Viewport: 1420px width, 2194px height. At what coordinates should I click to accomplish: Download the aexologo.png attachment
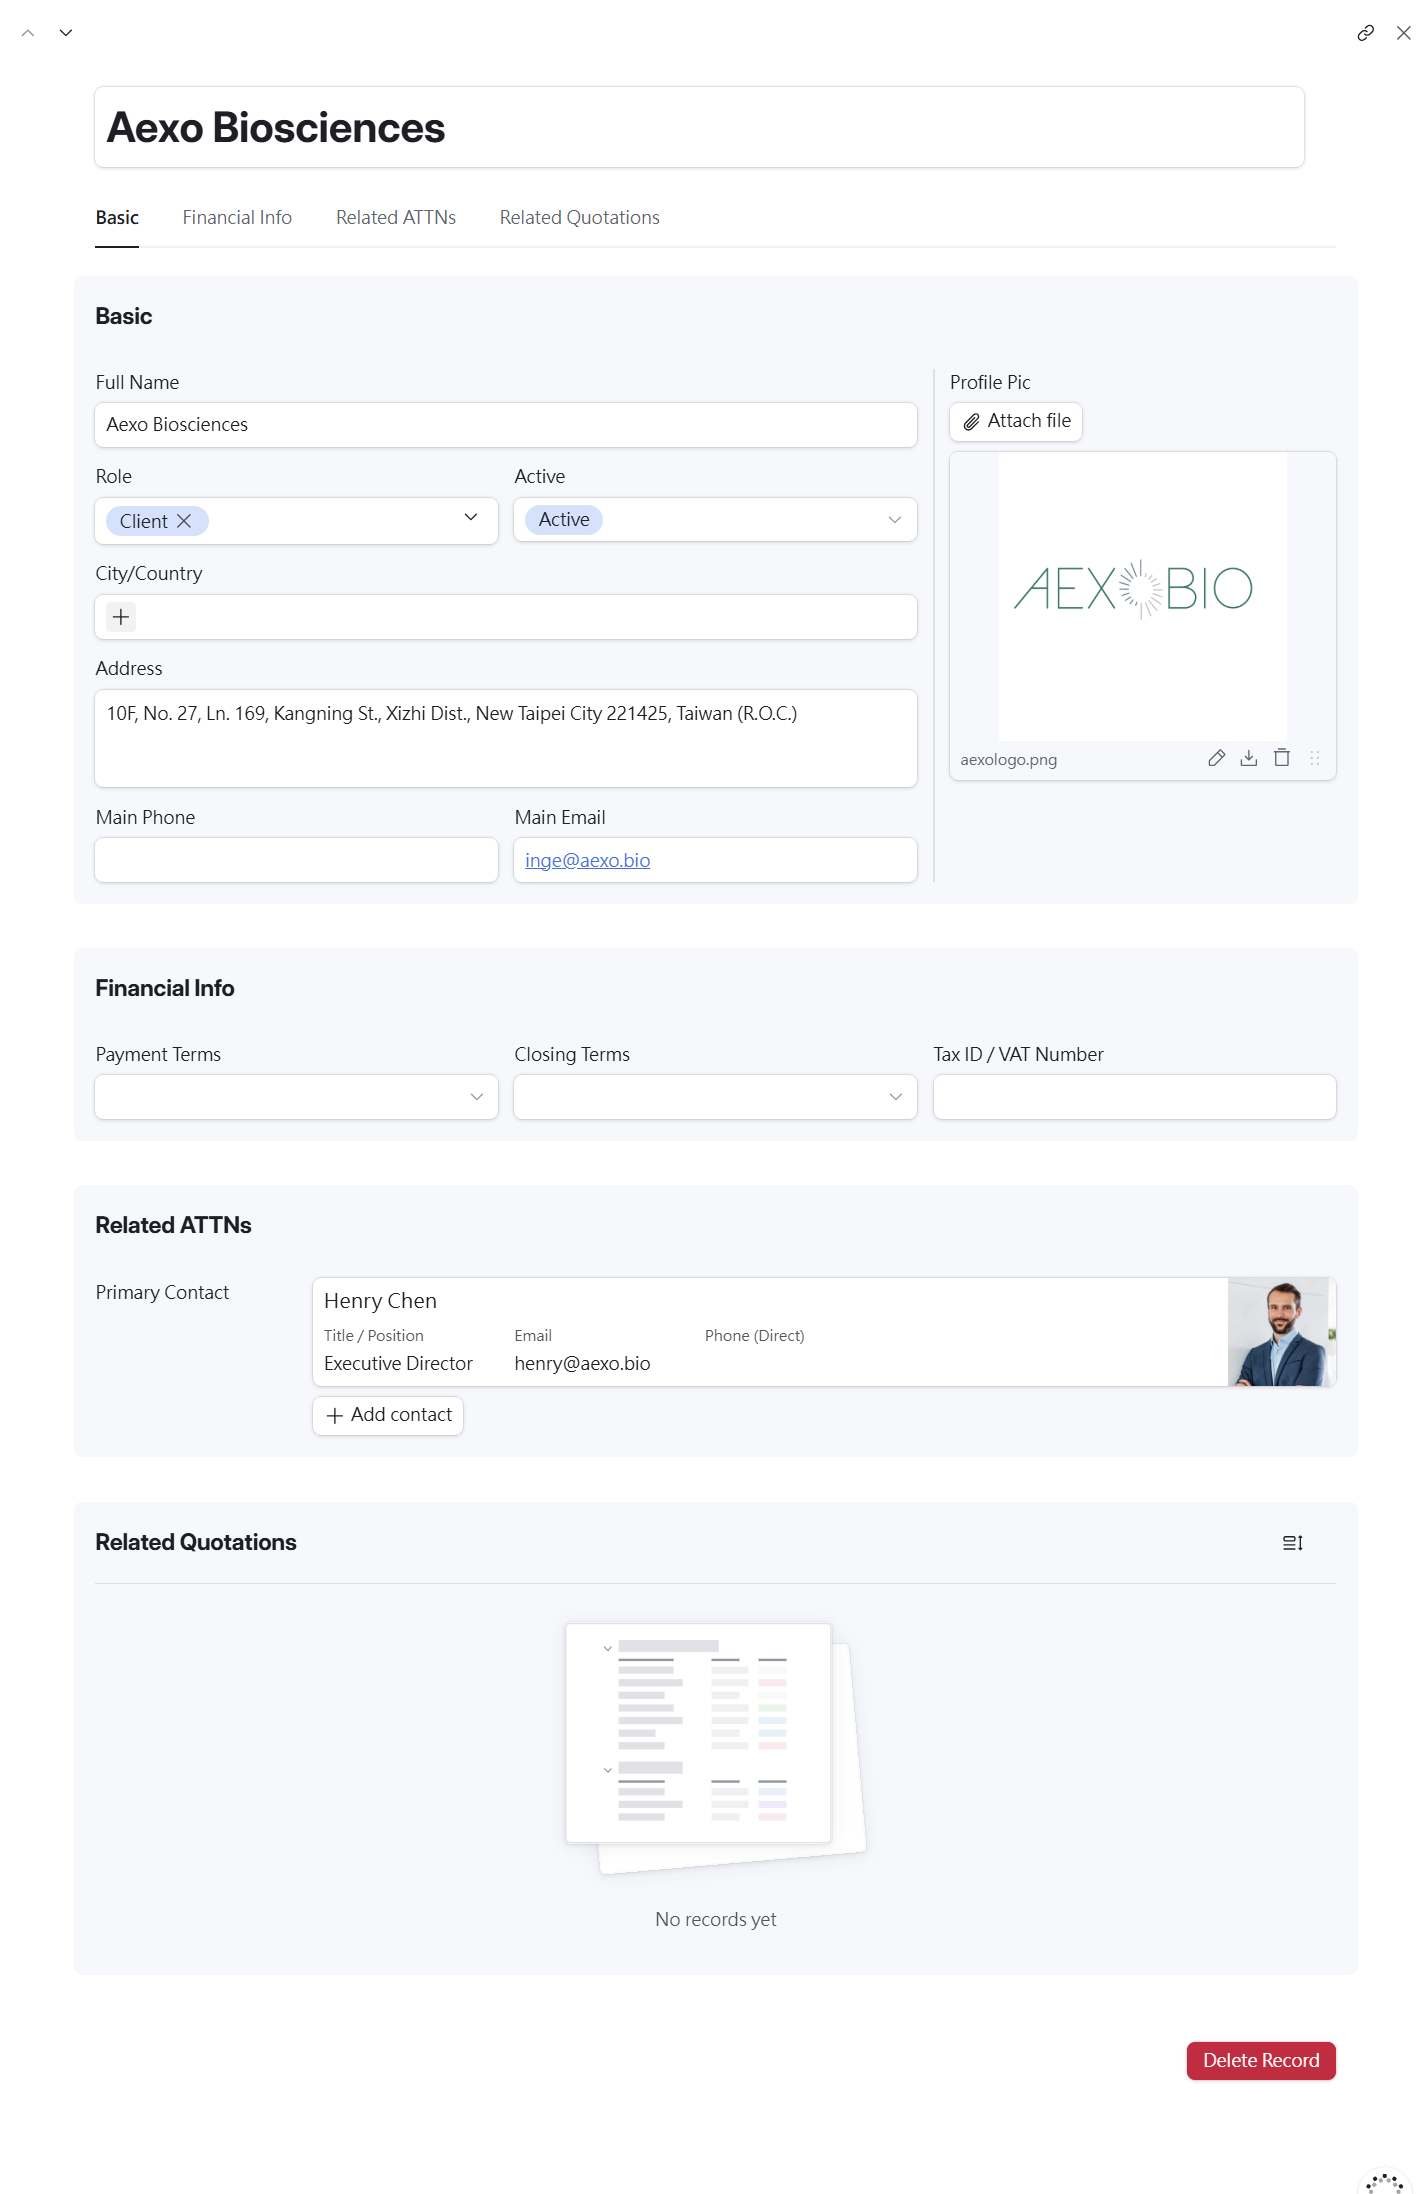[1249, 758]
